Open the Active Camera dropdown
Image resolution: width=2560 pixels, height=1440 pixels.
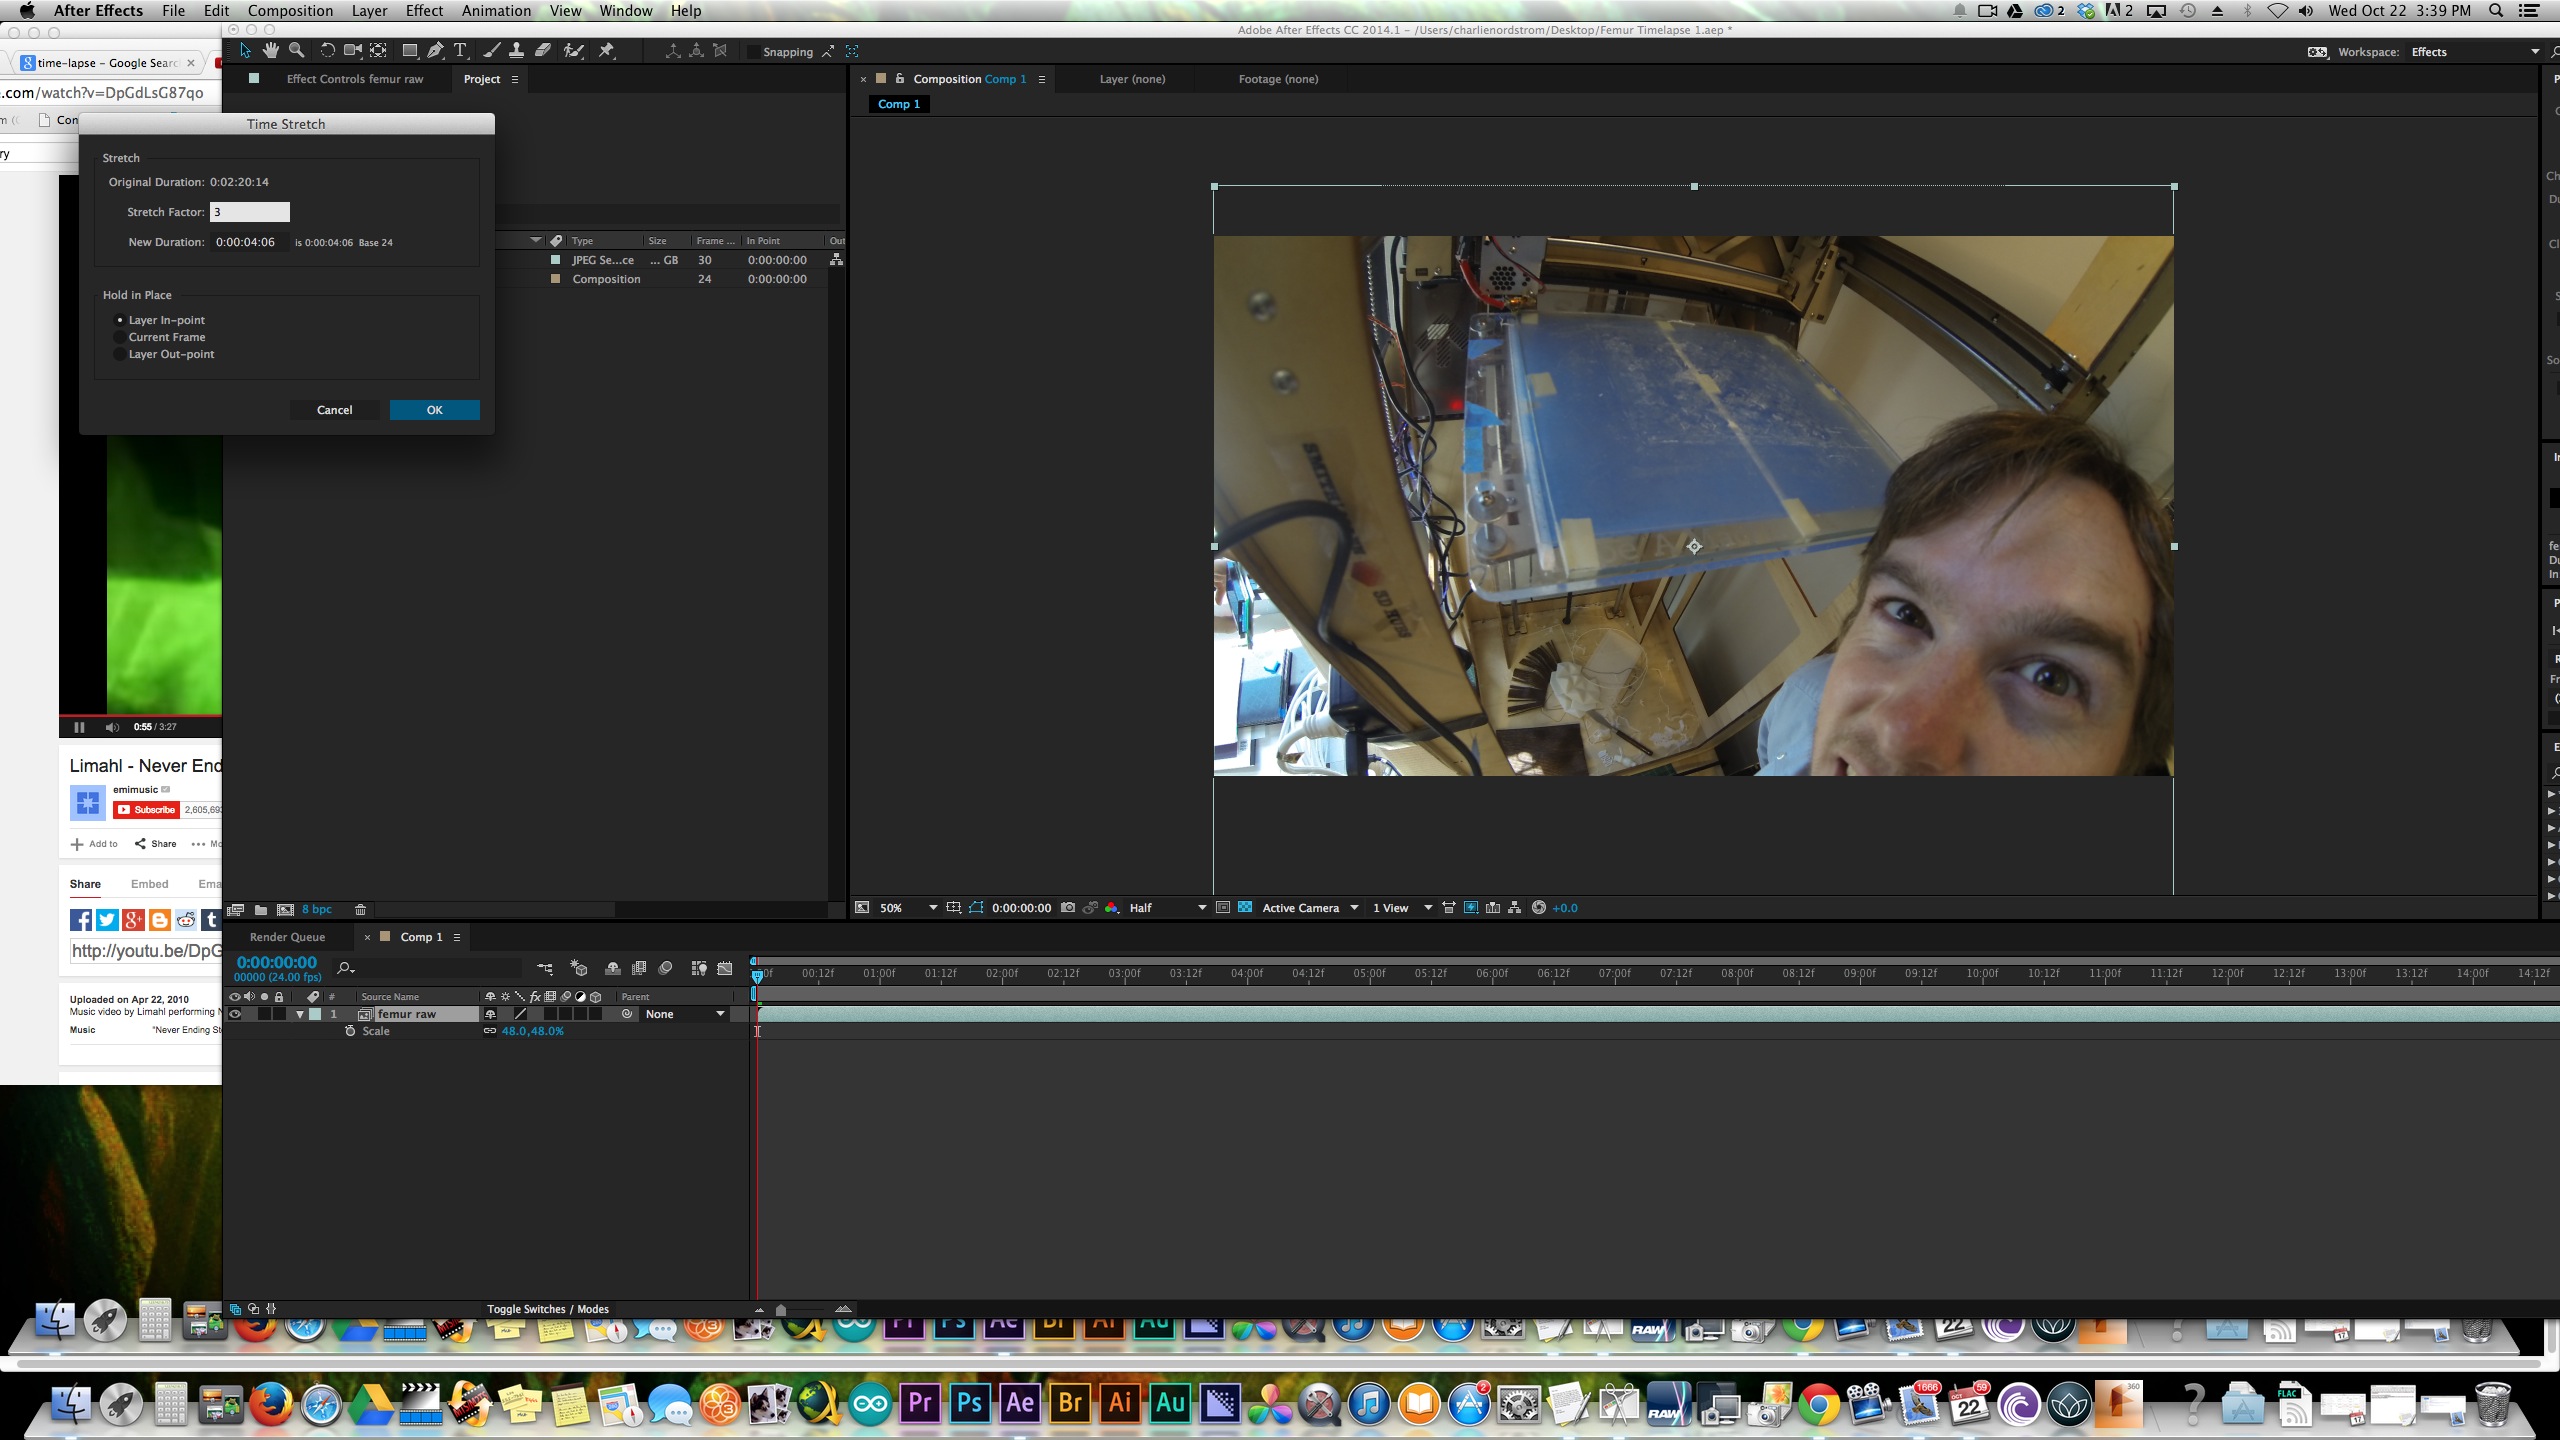point(1310,908)
